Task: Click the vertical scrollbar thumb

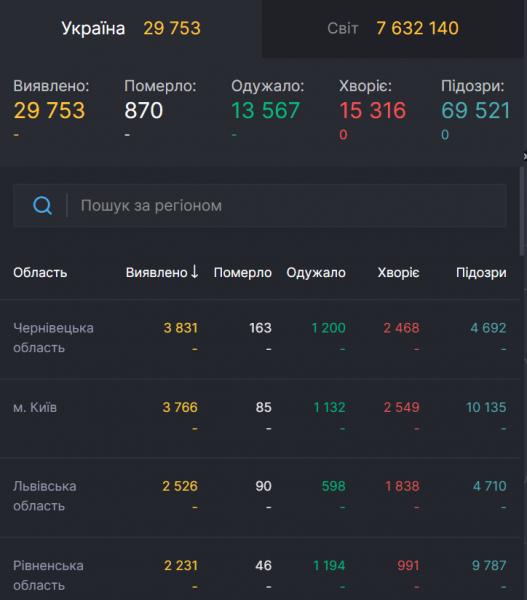Action: (522, 211)
